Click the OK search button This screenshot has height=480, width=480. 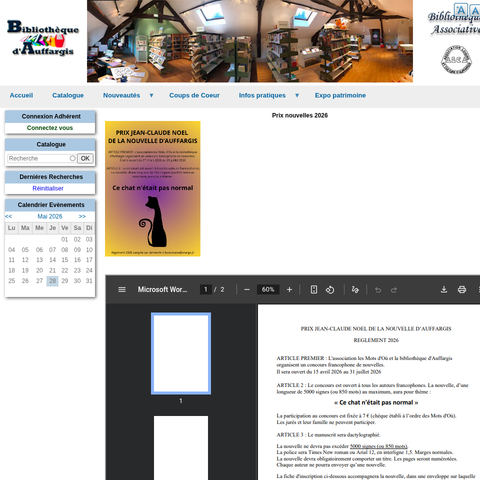point(85,158)
